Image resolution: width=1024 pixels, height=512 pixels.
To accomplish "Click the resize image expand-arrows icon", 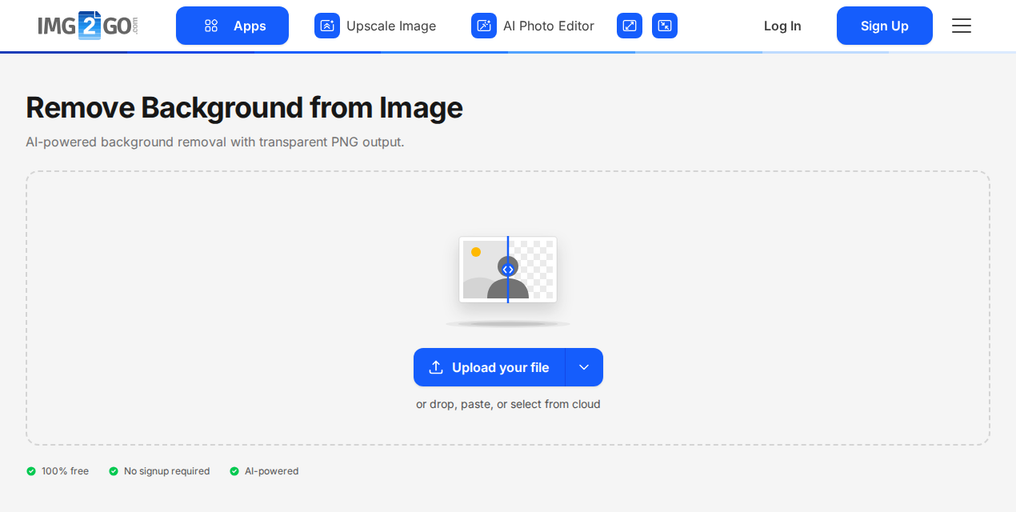I will tap(630, 26).
